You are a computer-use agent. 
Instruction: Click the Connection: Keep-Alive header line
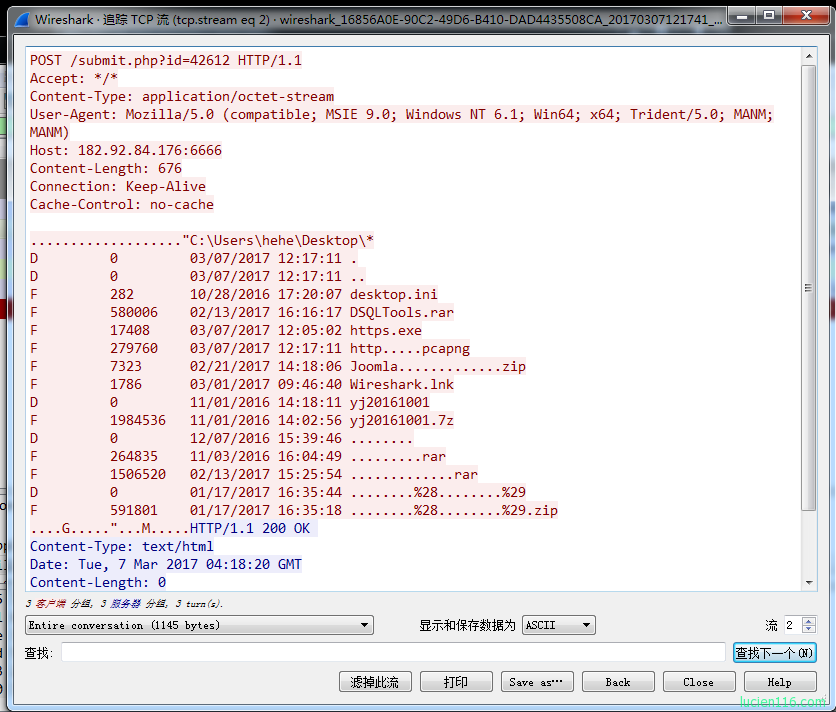point(118,187)
